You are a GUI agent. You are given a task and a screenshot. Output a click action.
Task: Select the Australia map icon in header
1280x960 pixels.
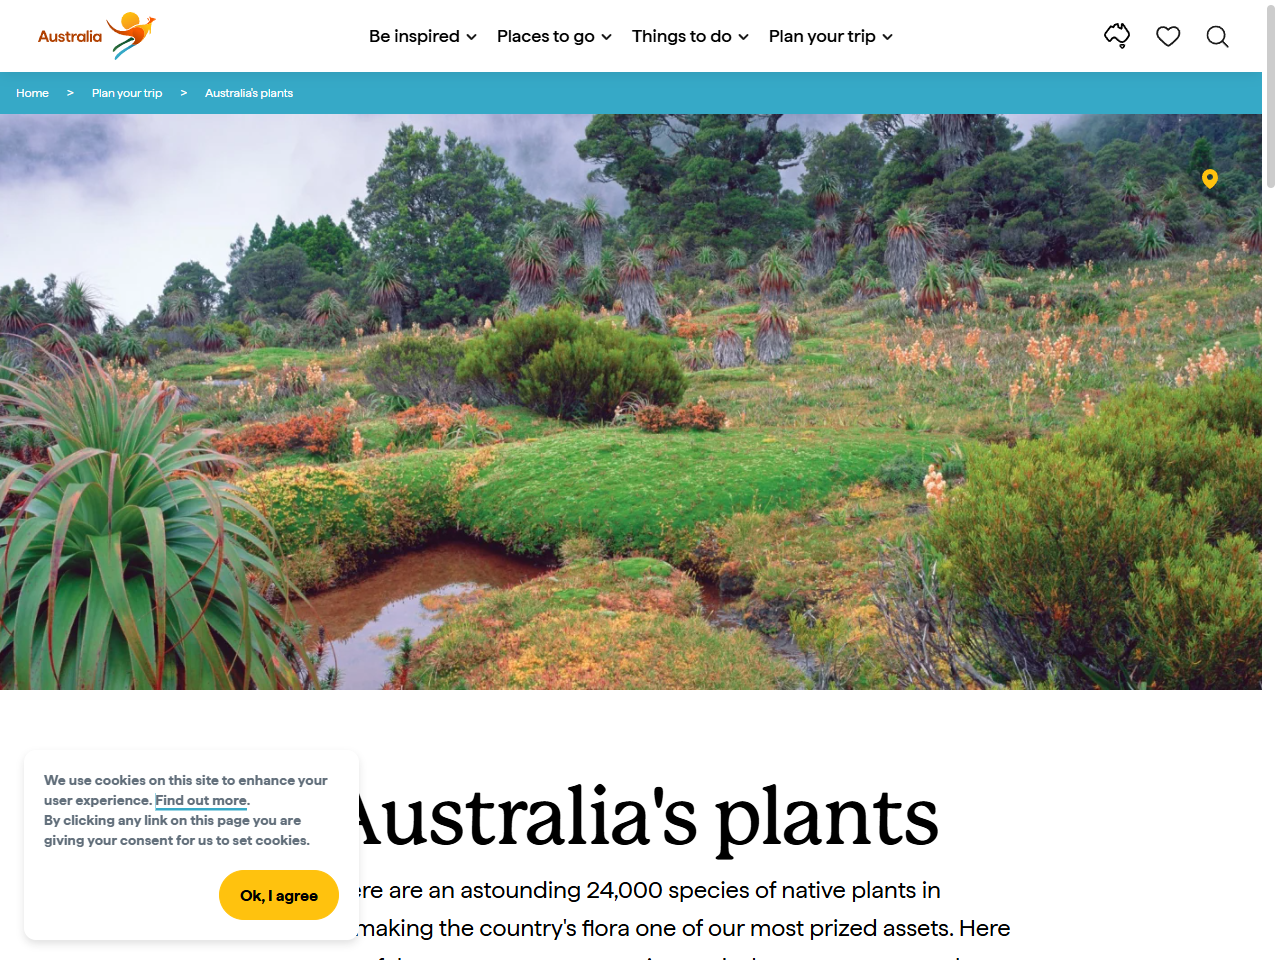tap(1117, 34)
